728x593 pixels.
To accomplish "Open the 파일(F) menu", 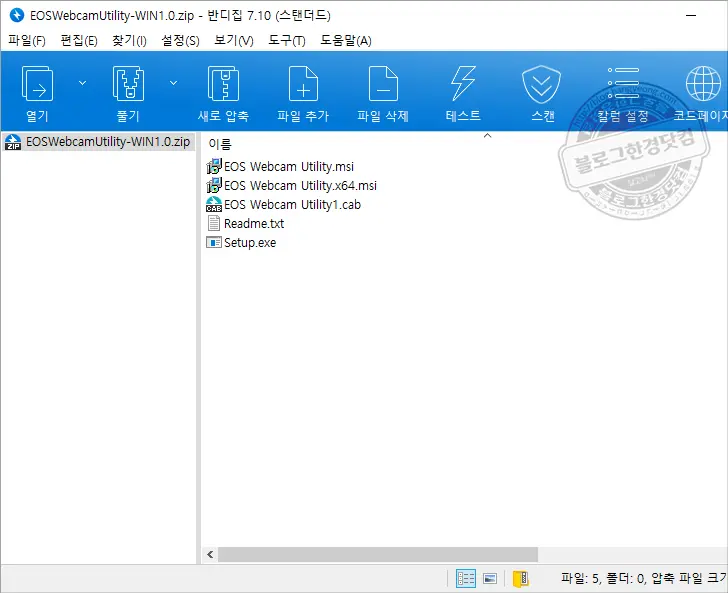I will click(x=27, y=41).
